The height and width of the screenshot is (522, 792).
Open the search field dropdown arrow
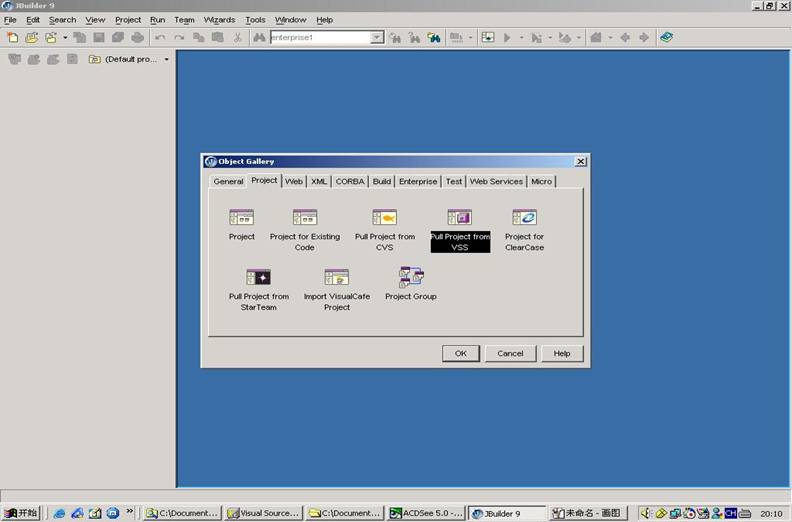pyautogui.click(x=377, y=37)
